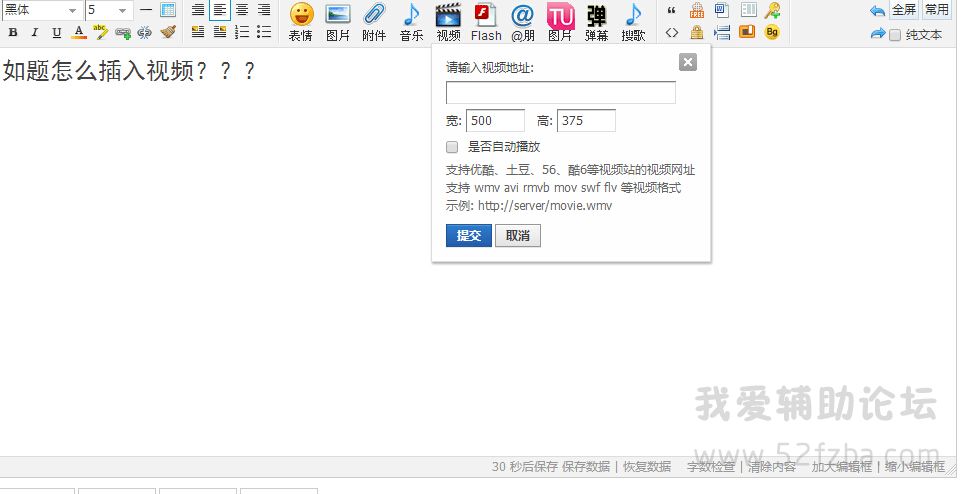The image size is (964, 494).
Task: Click 清除内容 to clear content
Action: 772,467
